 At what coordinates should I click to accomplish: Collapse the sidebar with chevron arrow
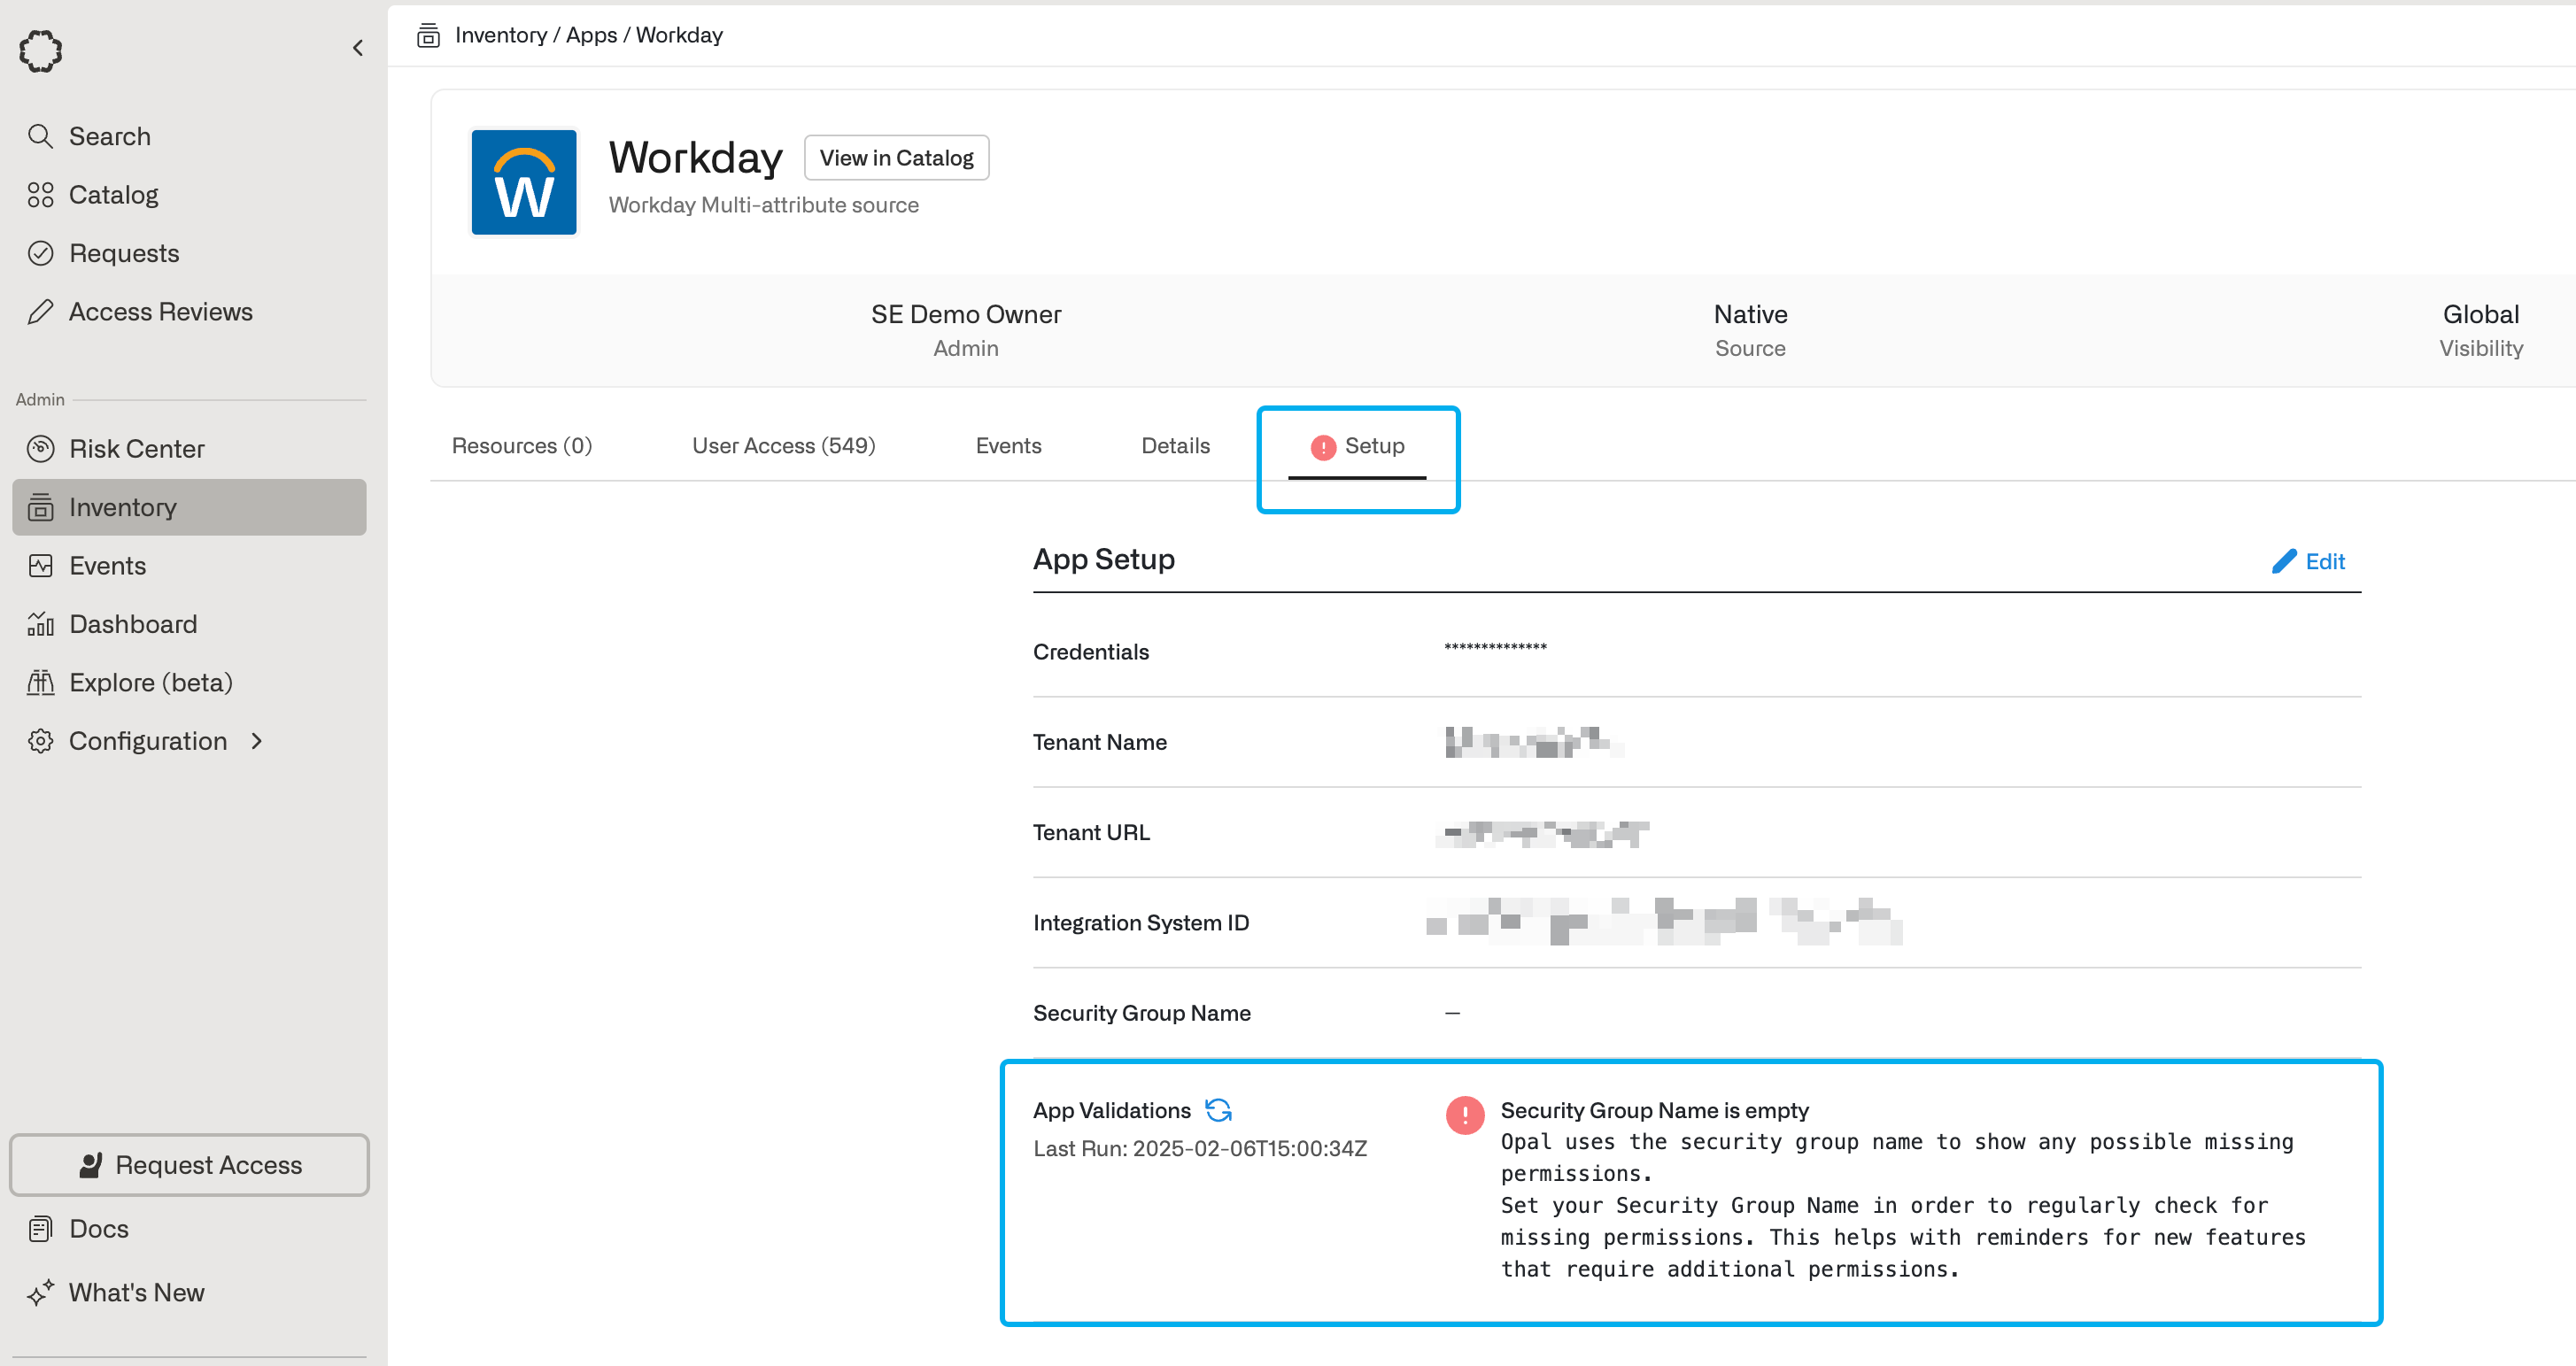tap(358, 48)
